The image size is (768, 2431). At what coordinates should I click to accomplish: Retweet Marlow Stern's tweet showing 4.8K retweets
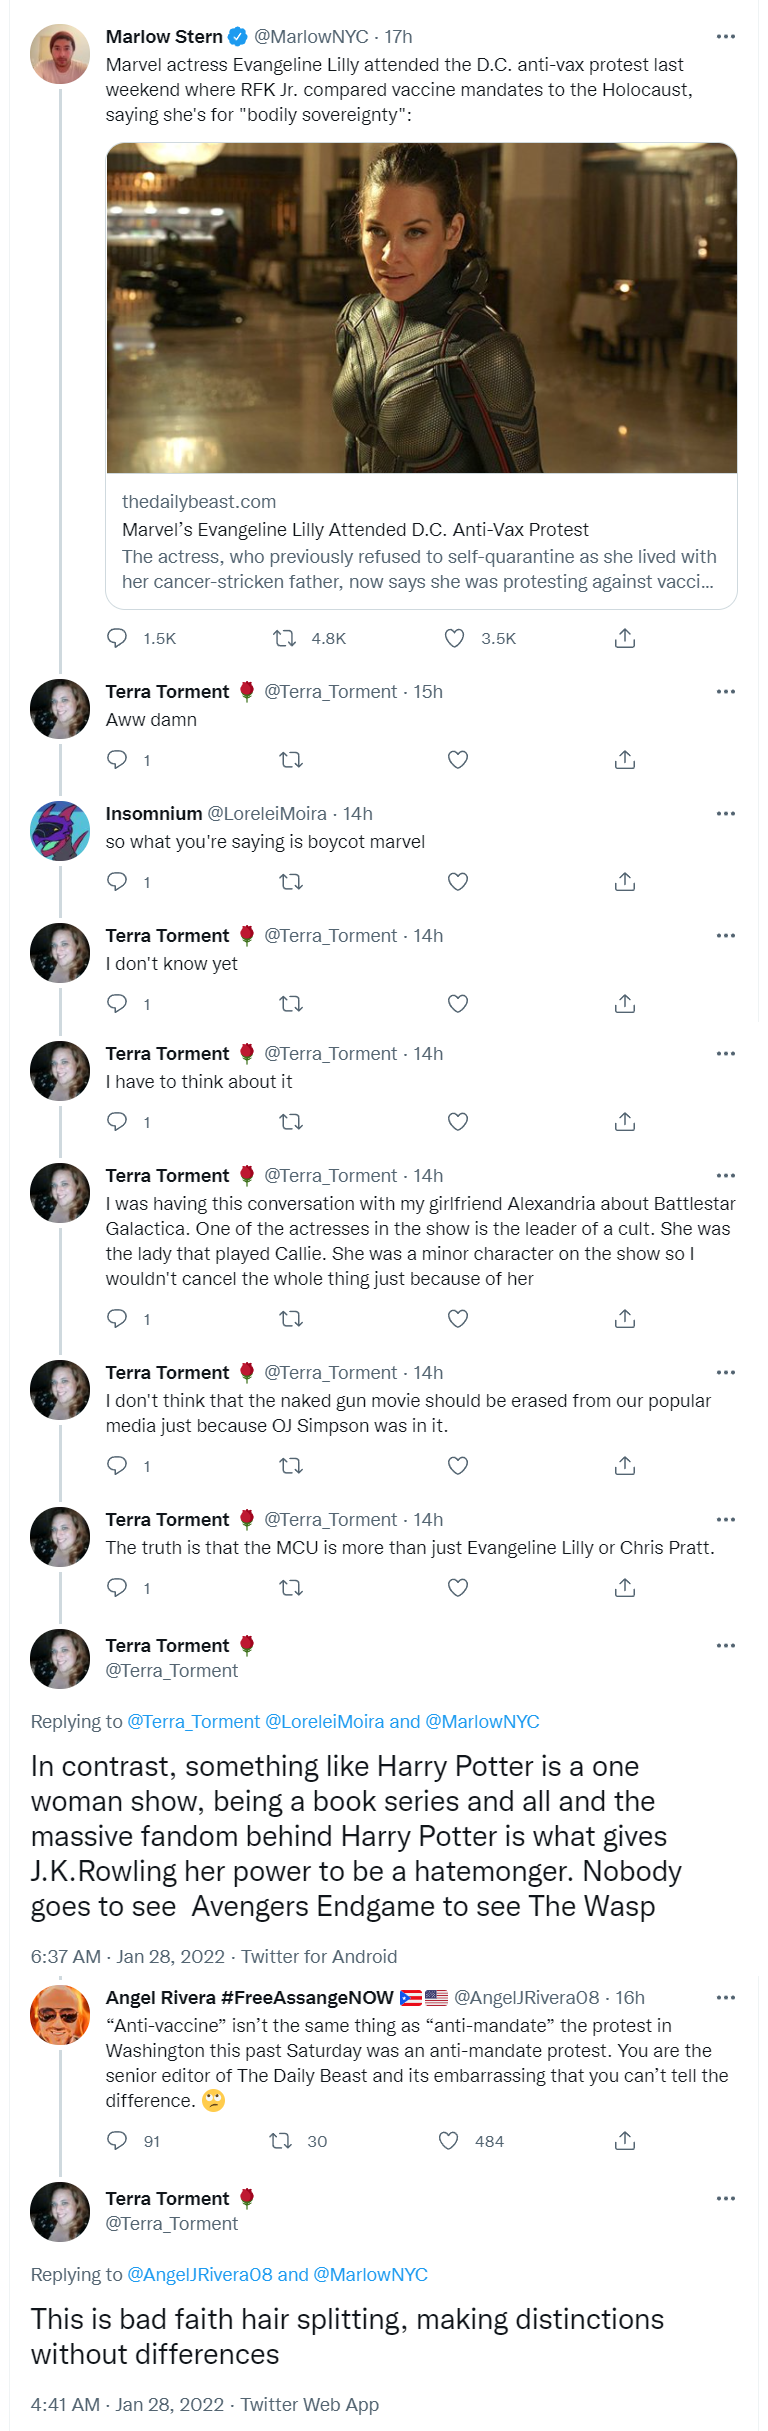tap(285, 638)
